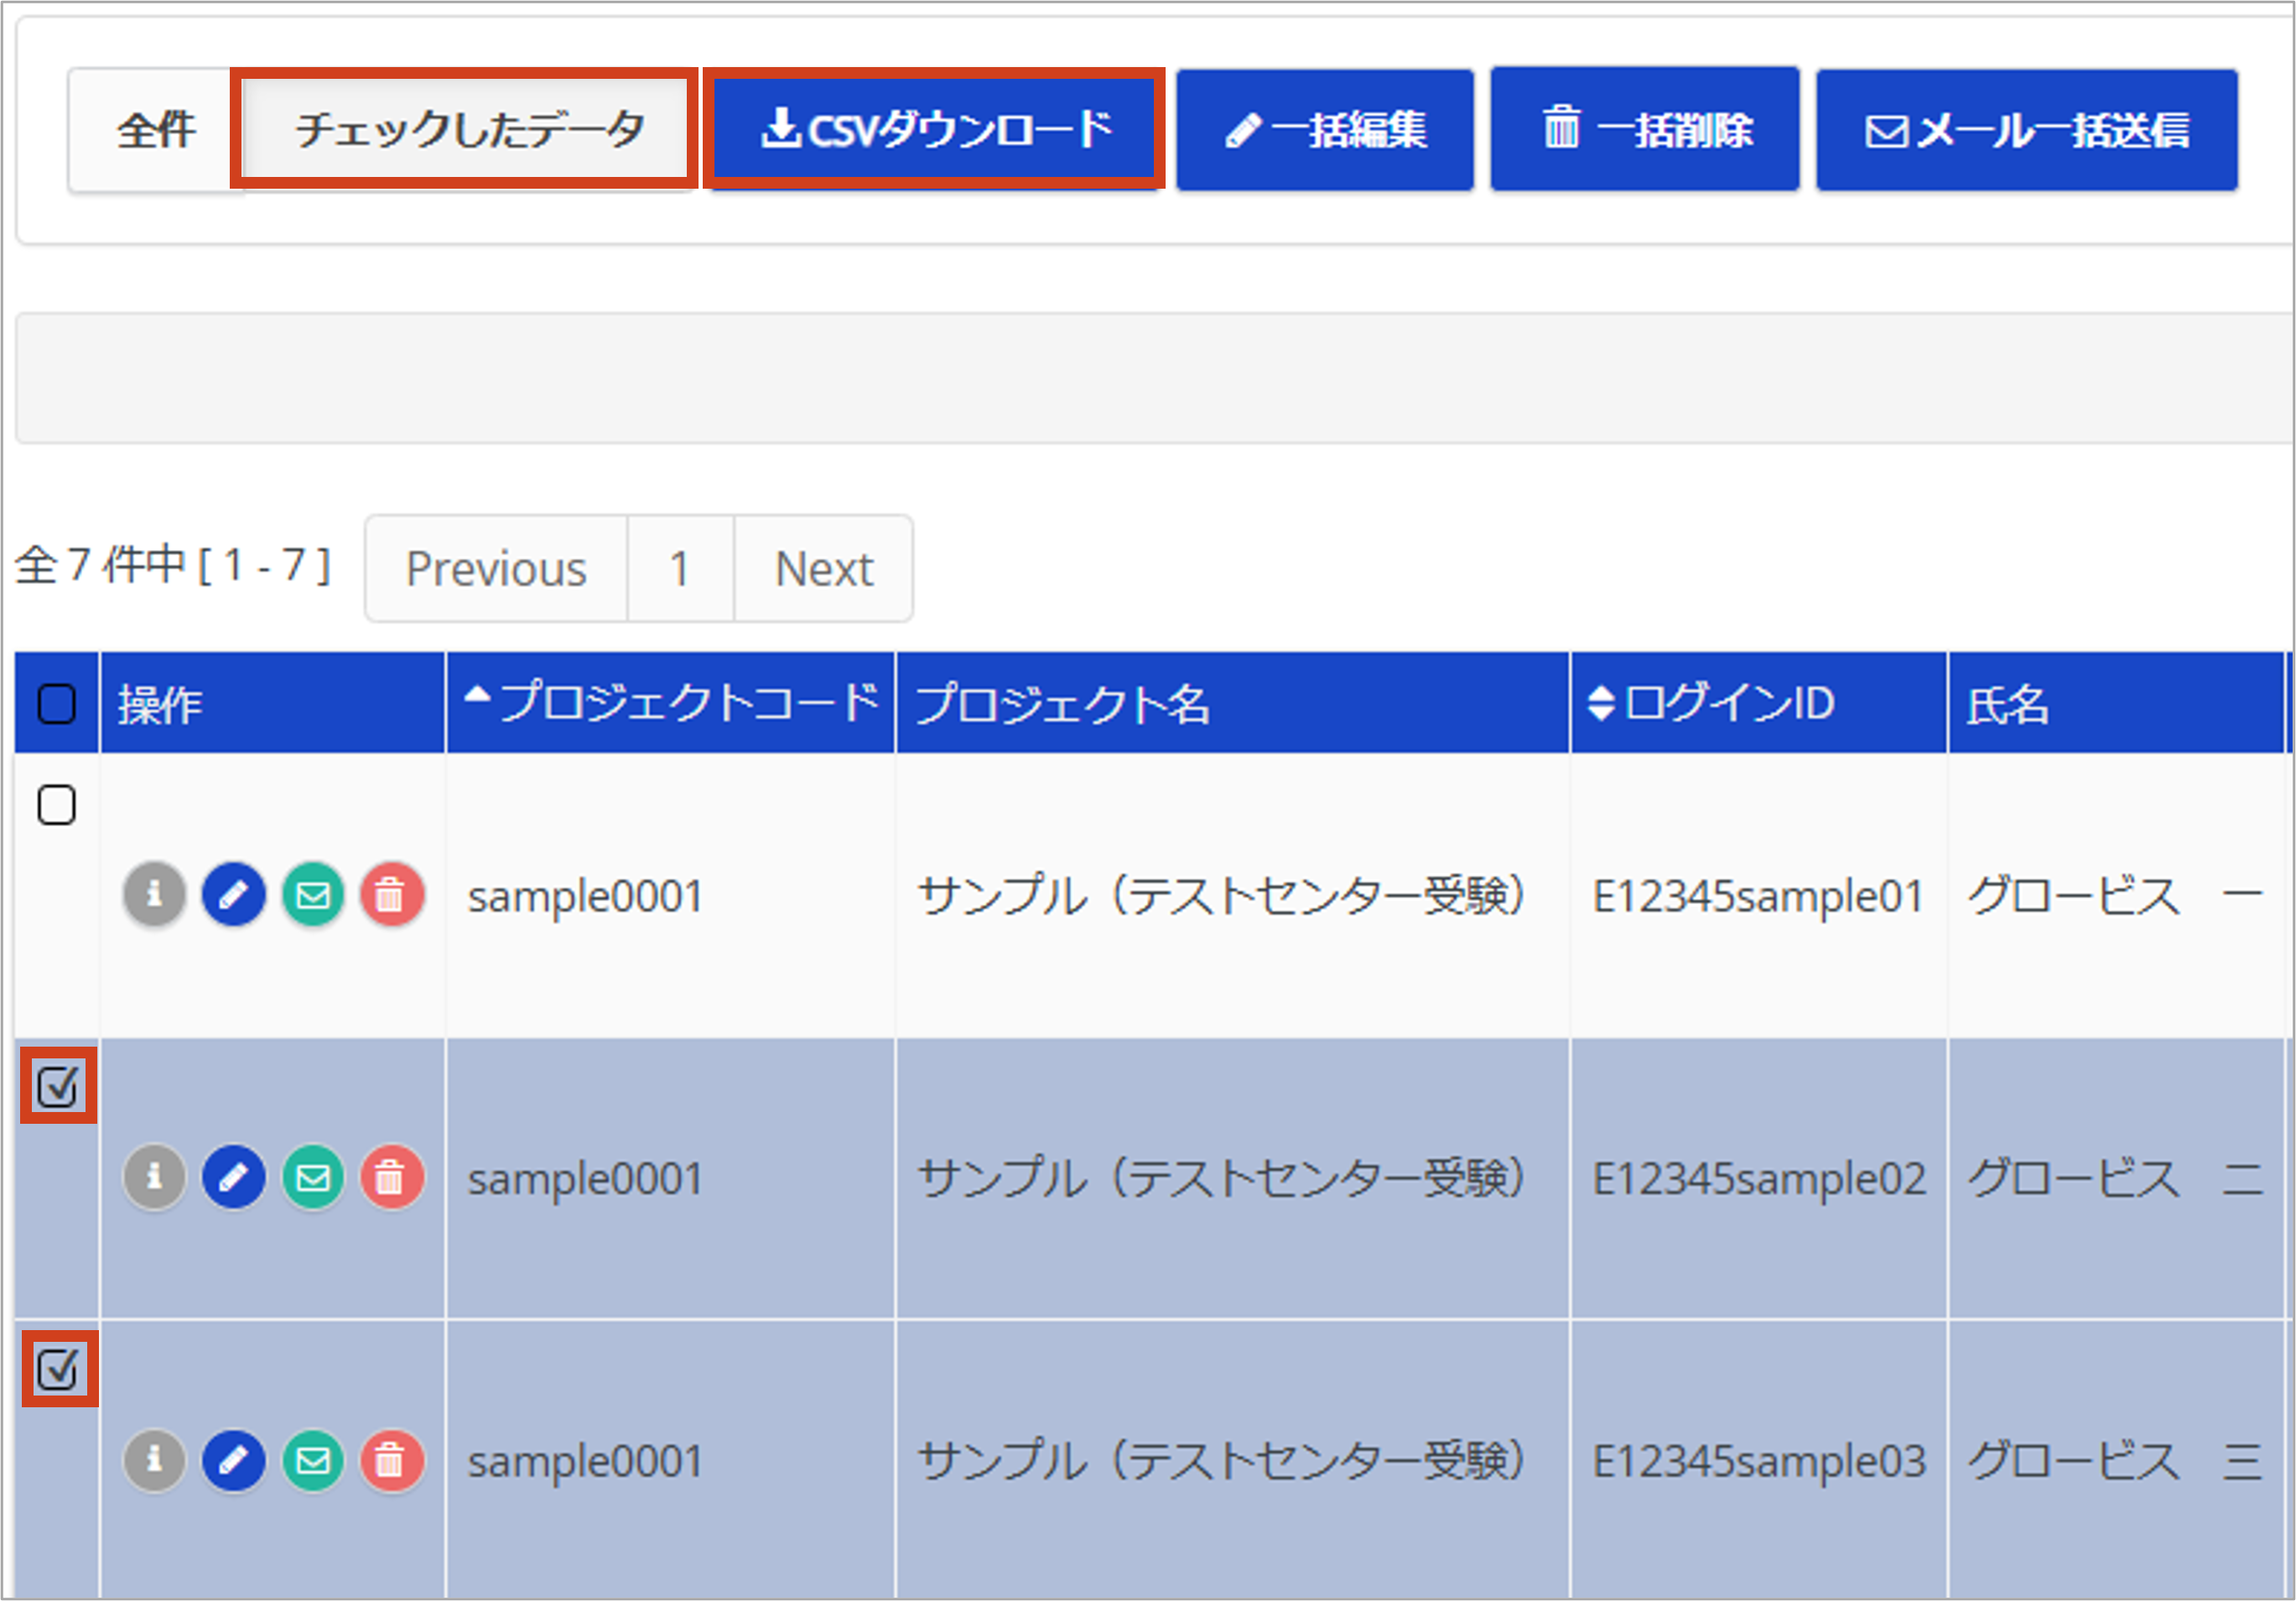
Task: Click login ID E12345sample03 cell
Action: 1758,1461
